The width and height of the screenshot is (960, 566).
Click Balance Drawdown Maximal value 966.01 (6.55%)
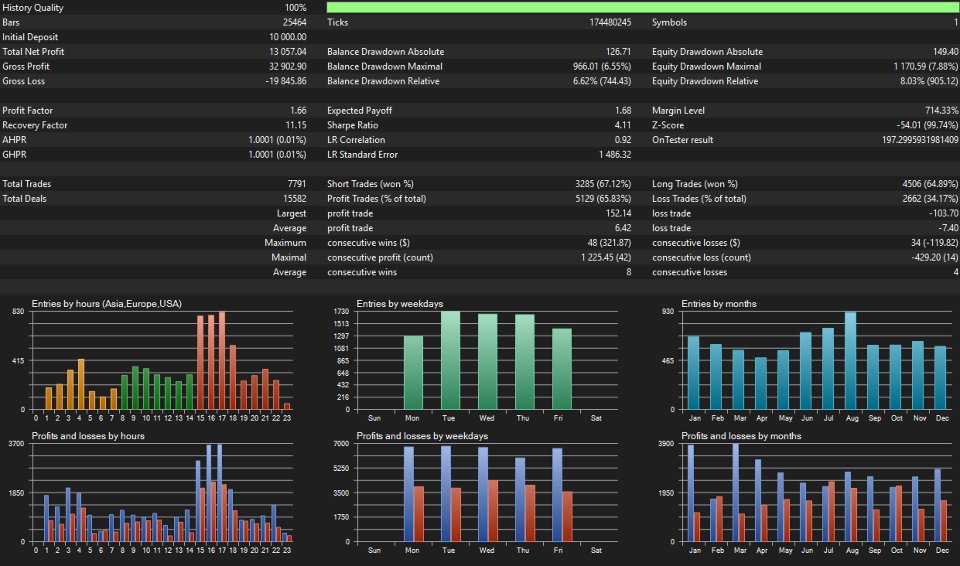602,67
